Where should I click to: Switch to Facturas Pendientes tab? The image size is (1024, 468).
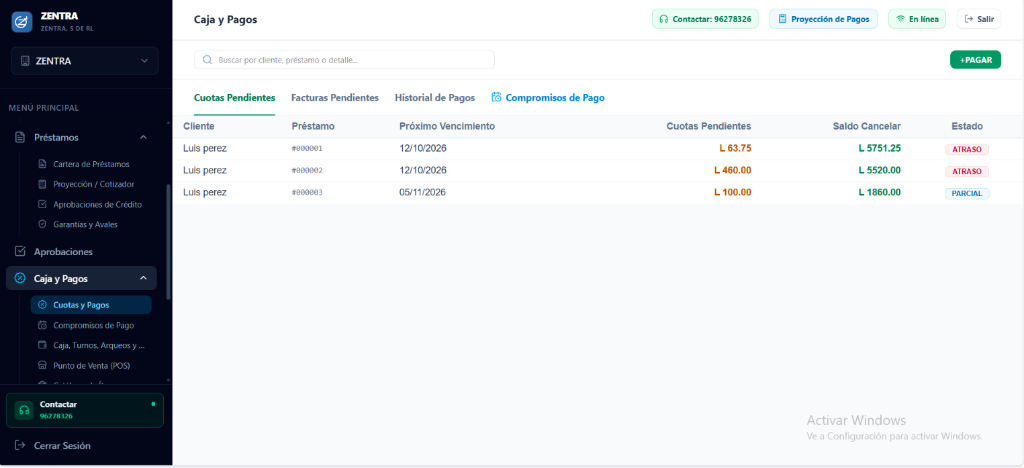[335, 98]
